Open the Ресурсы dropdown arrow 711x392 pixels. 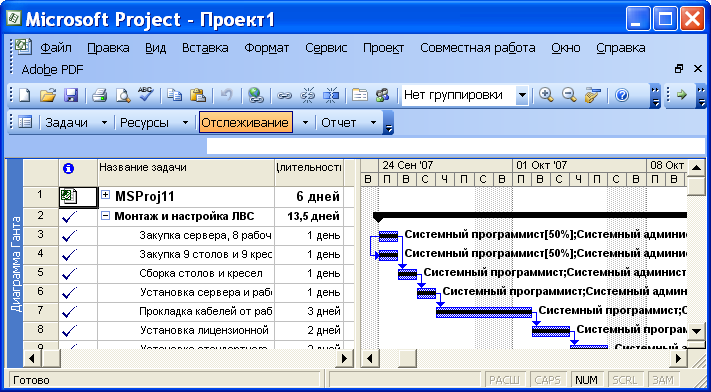(185, 122)
